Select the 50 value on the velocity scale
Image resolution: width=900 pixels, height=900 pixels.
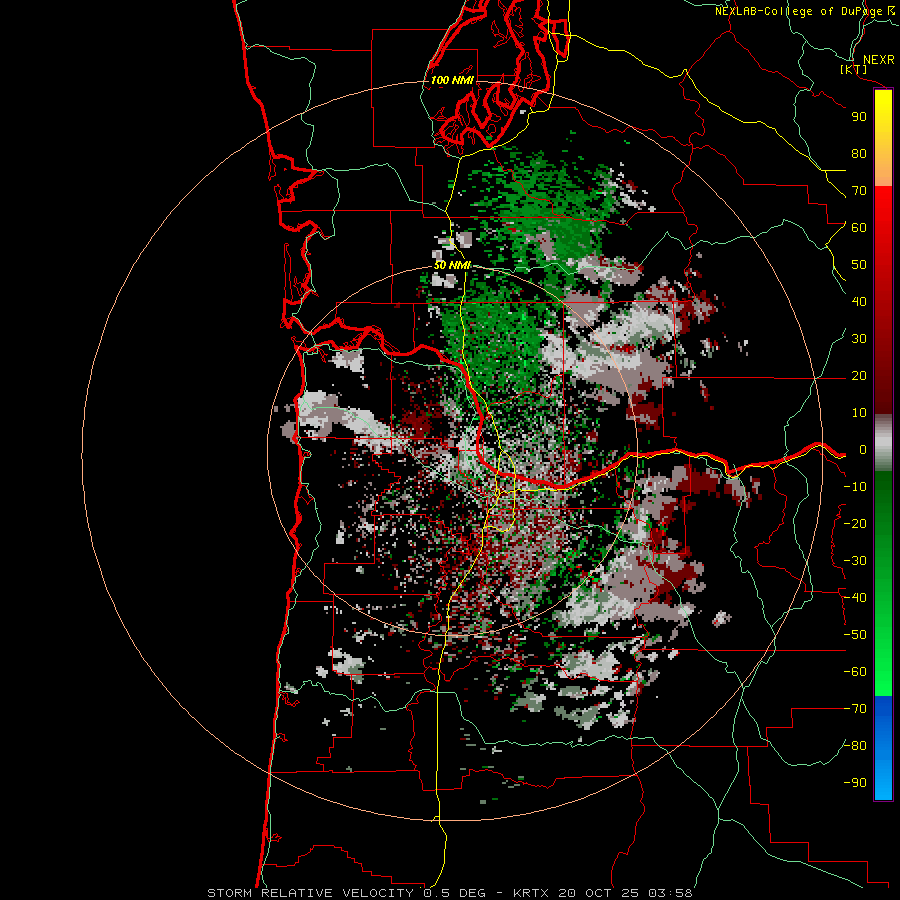859,265
